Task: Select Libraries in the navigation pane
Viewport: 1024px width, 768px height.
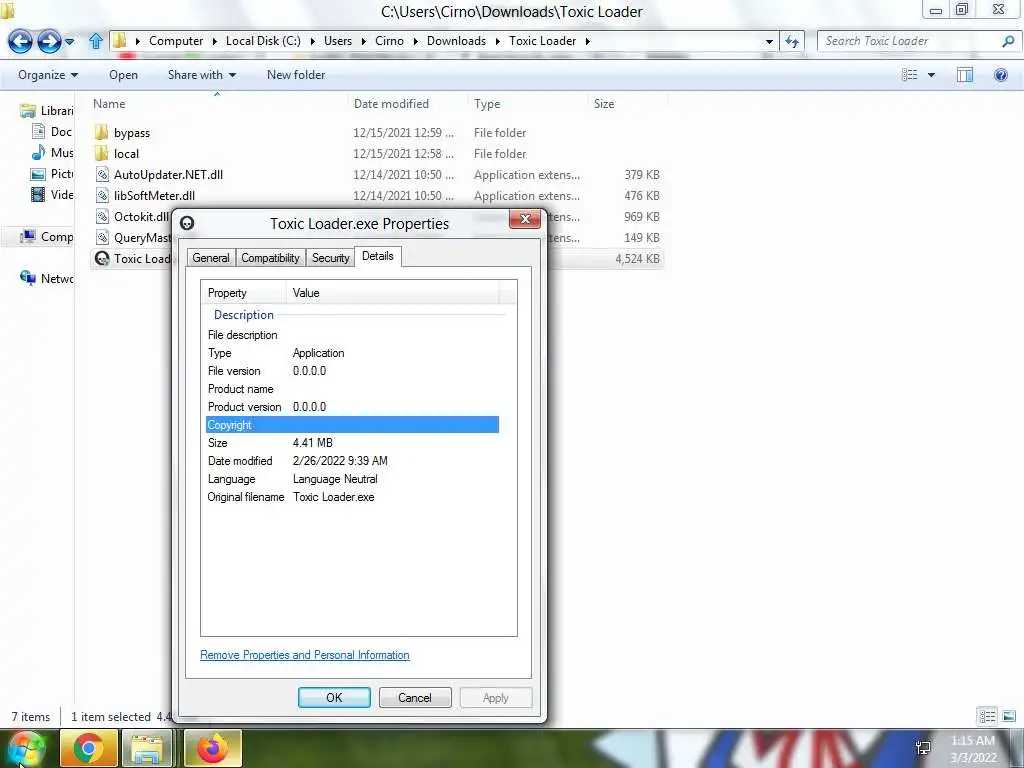Action: coord(46,111)
